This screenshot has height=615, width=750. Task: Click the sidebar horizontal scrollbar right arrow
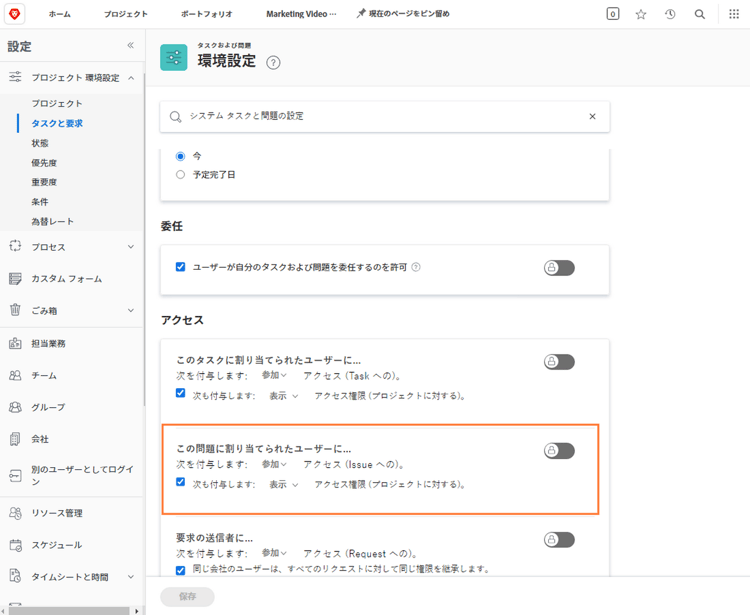[137, 611]
